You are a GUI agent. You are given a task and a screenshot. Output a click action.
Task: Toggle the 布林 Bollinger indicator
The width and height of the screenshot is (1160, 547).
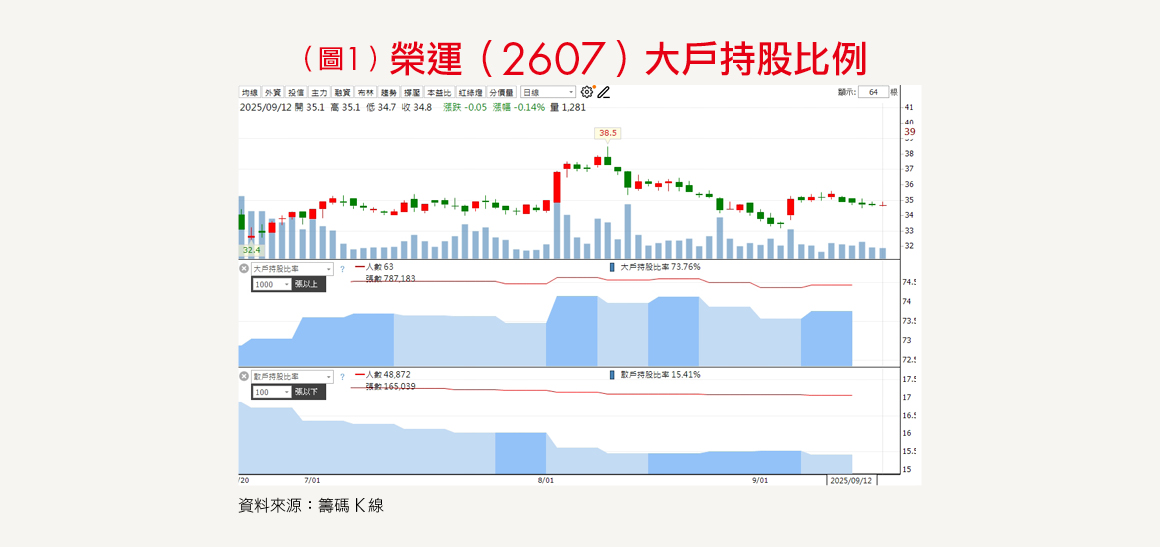[x=365, y=93]
